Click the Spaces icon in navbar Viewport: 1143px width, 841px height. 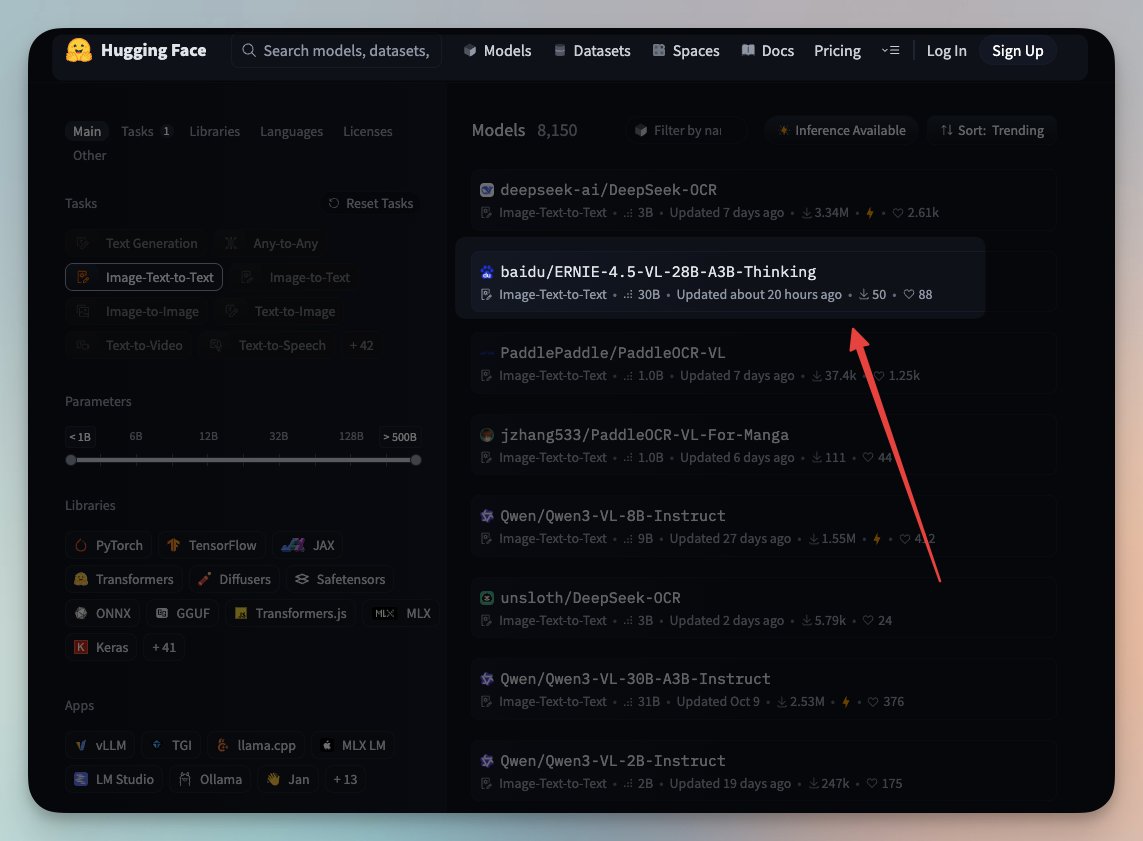point(659,50)
